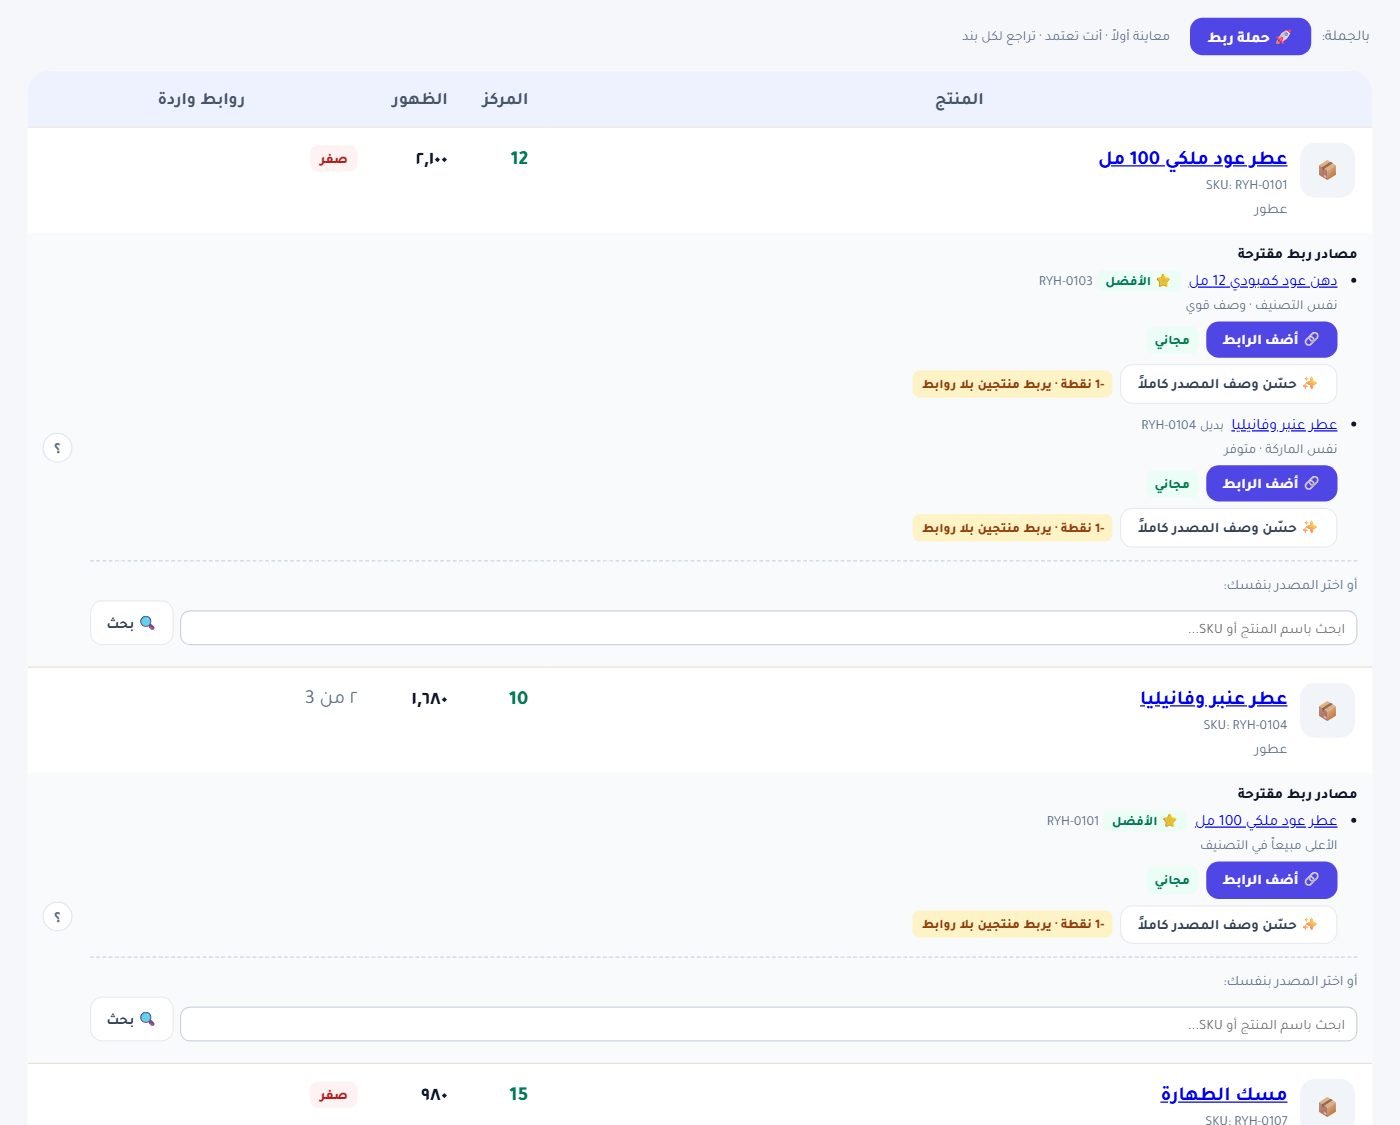The image size is (1400, 1125).
Task: Click أضف الرابط under دهن عود كمبودي 12 مل
Action: (1271, 340)
